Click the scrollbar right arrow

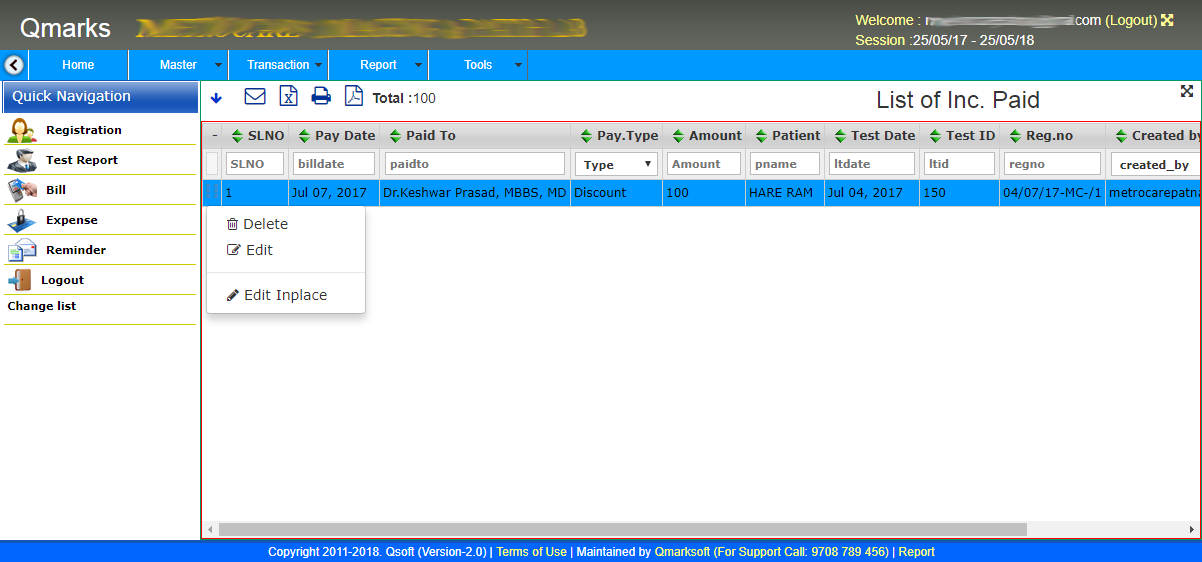(x=1191, y=529)
